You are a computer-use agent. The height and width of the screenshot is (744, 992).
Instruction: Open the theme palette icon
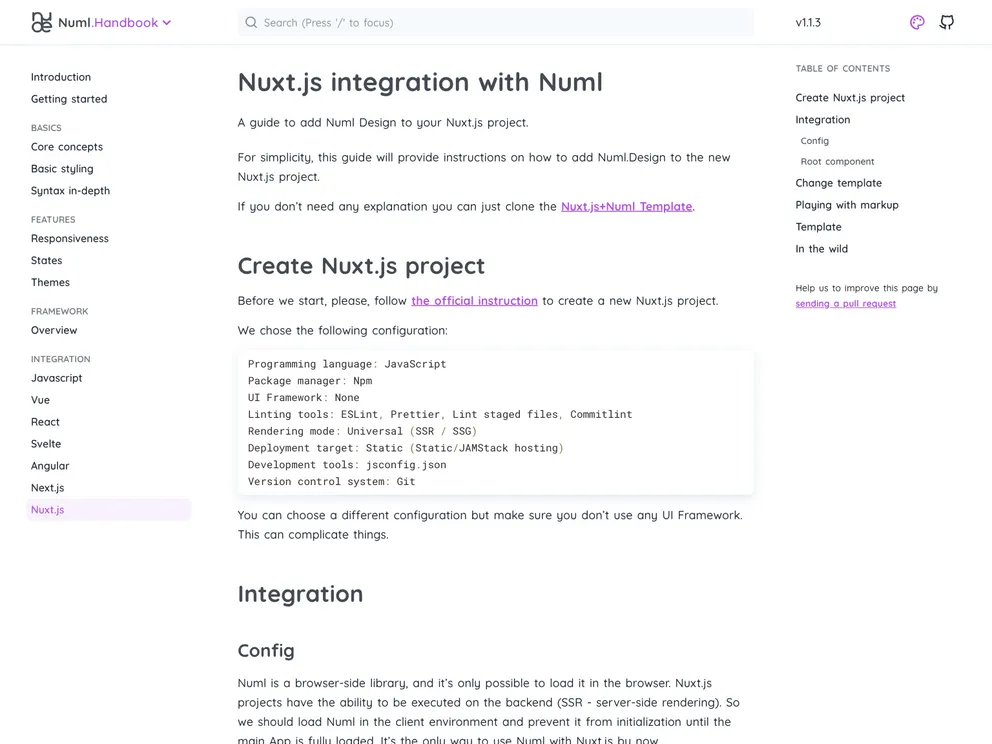pyautogui.click(x=917, y=22)
